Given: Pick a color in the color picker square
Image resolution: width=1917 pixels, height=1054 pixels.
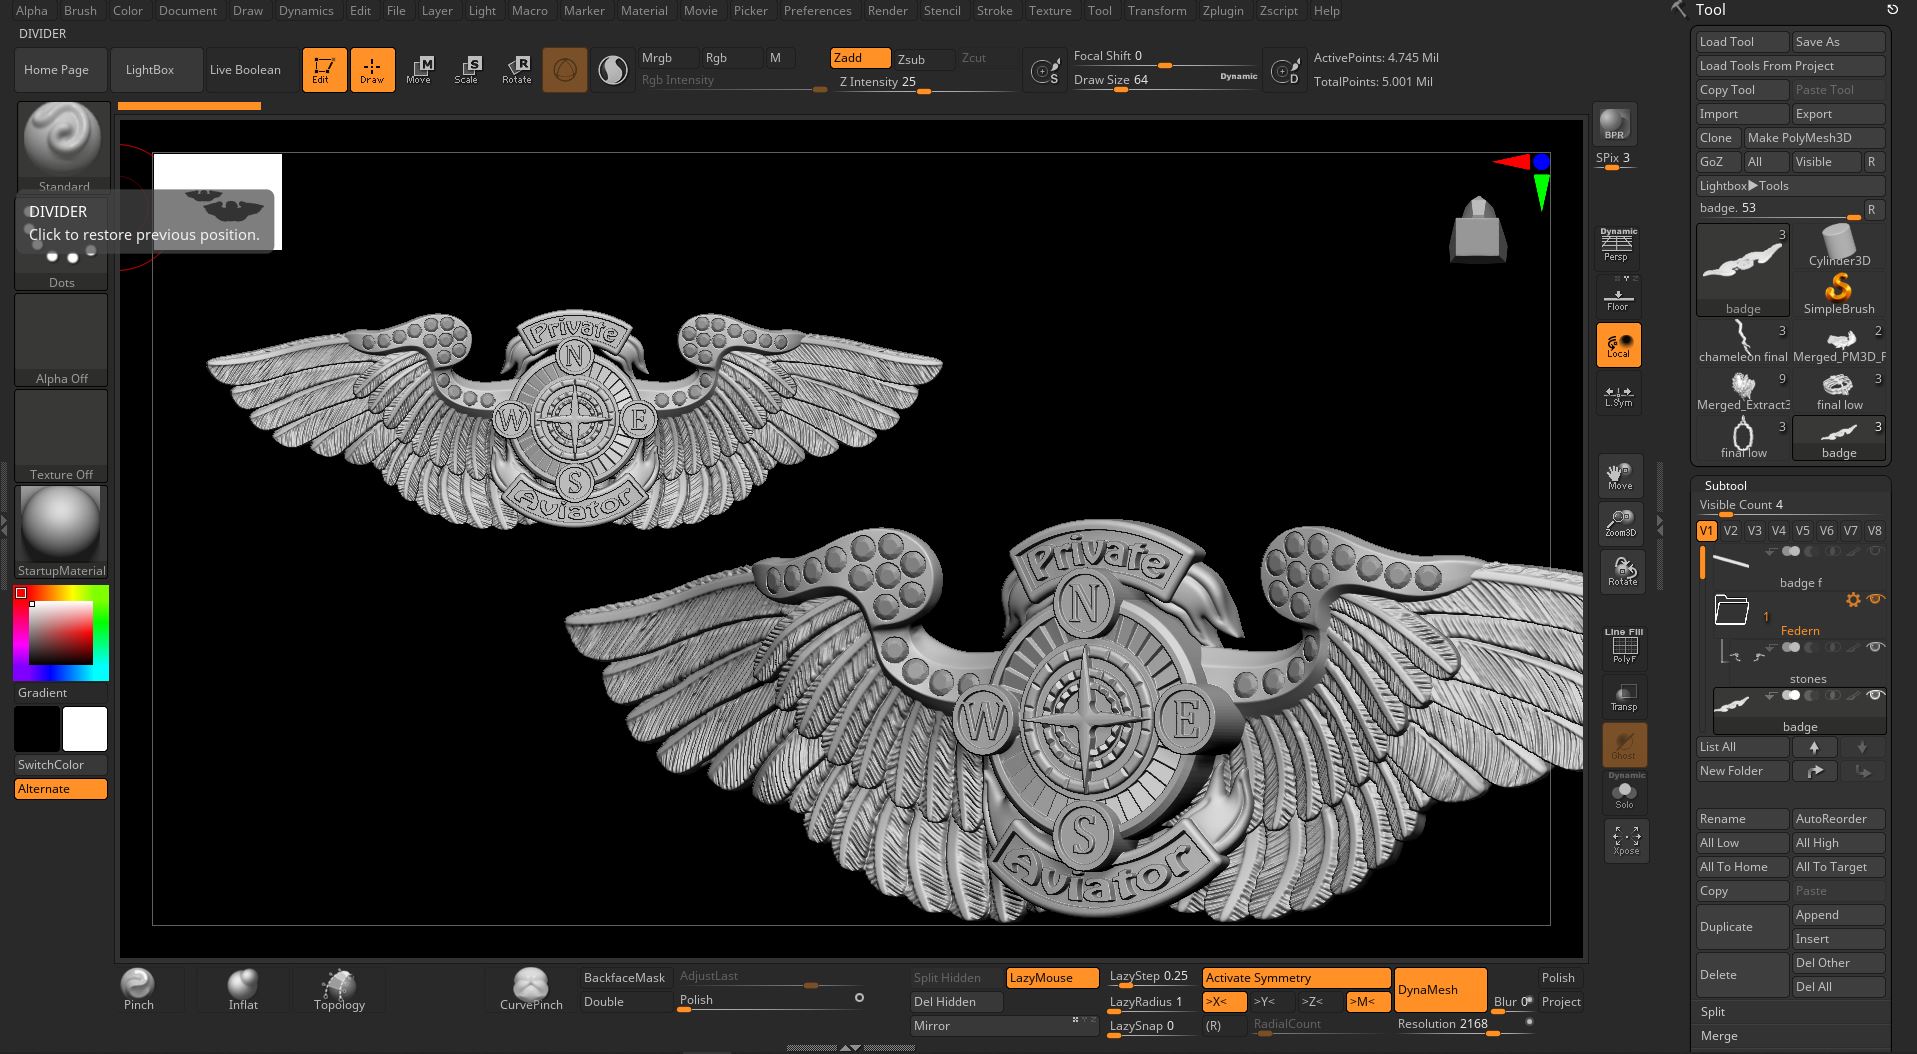Looking at the screenshot, I should tap(61, 633).
